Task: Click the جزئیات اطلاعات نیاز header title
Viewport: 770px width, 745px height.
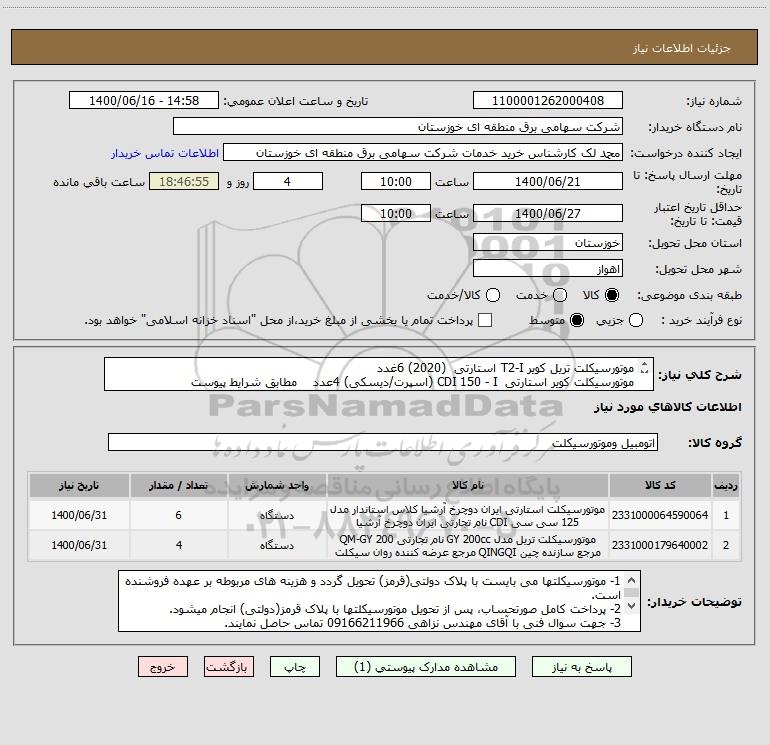Action: pos(682,48)
